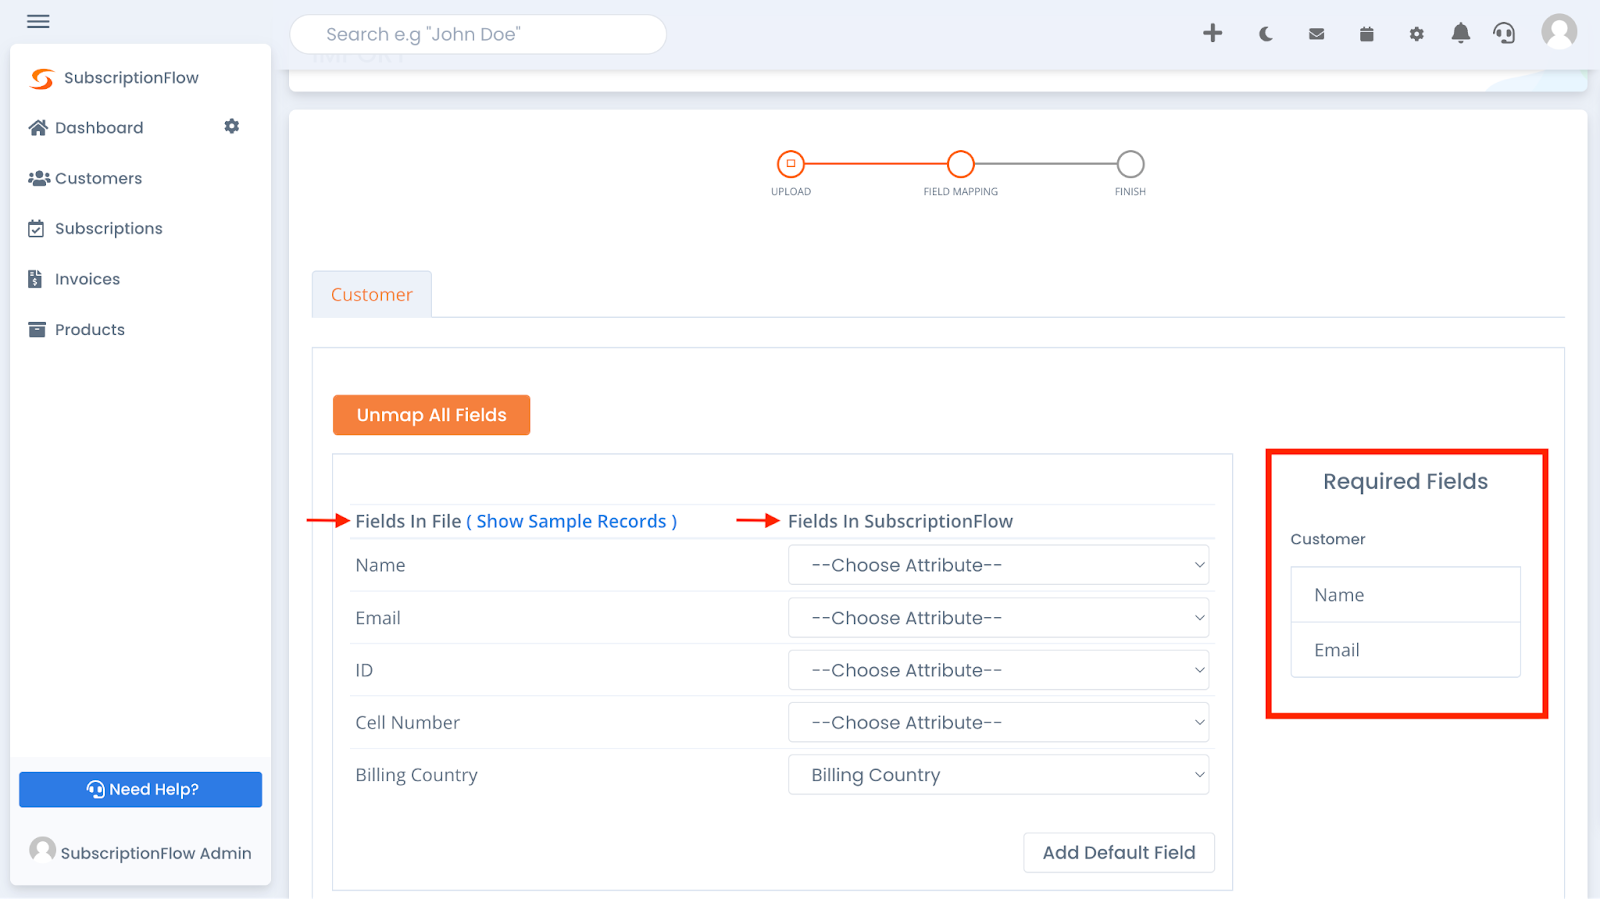Click Unmap All Fields button

pos(431,415)
